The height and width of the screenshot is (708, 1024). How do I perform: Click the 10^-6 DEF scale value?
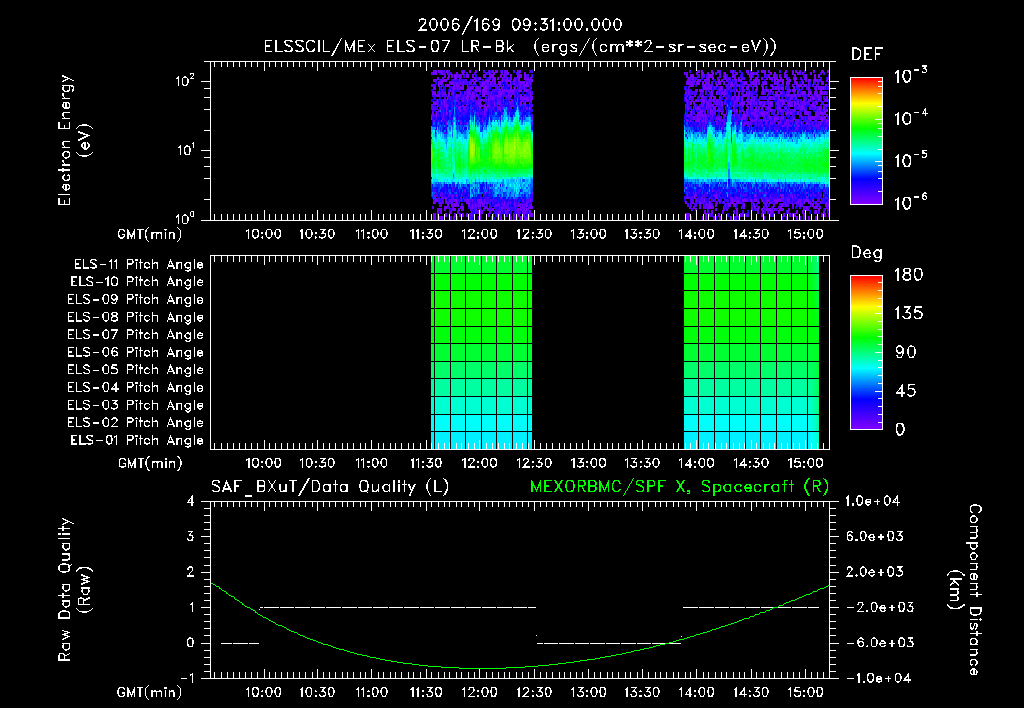(910, 202)
